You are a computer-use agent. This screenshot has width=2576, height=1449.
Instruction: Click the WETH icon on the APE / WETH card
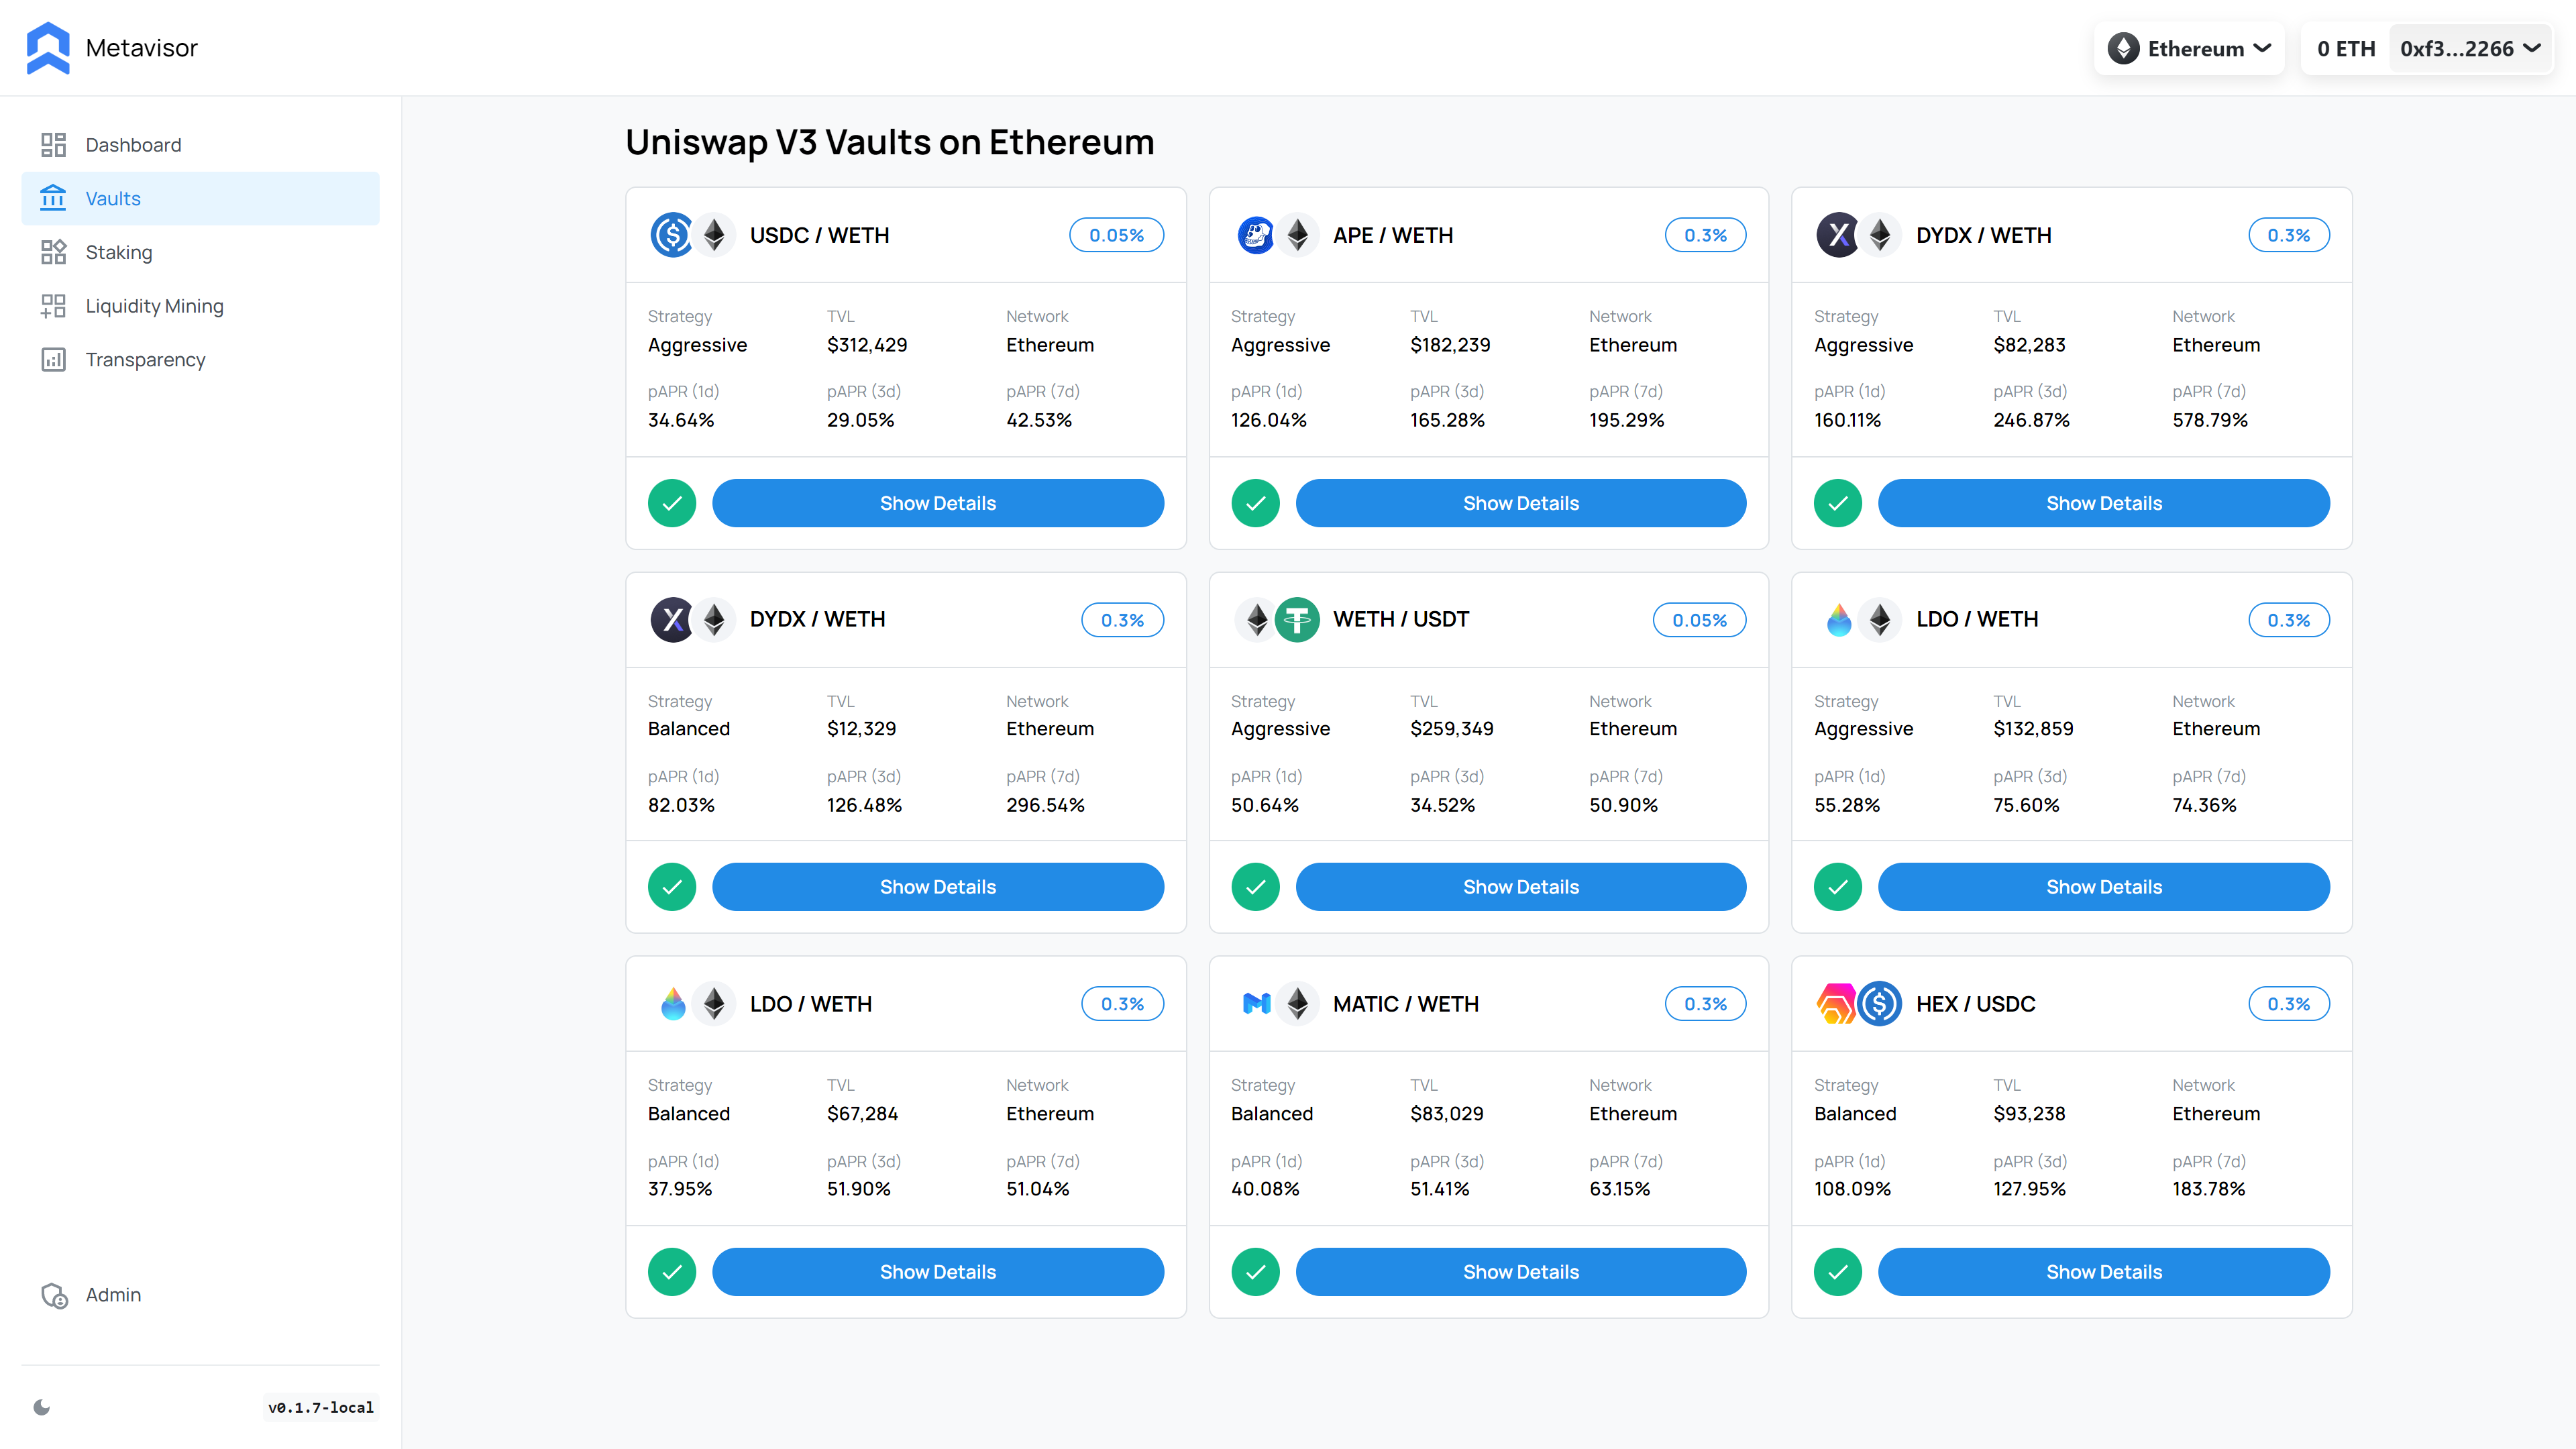coord(1297,235)
